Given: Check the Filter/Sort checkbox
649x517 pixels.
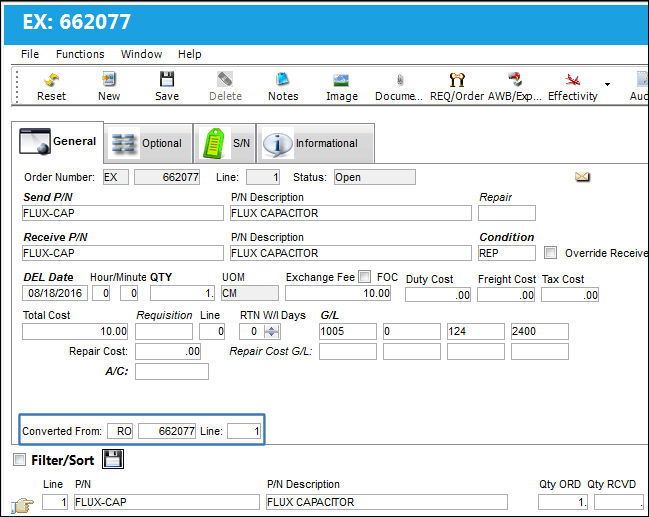Looking at the screenshot, I should (x=19, y=459).
